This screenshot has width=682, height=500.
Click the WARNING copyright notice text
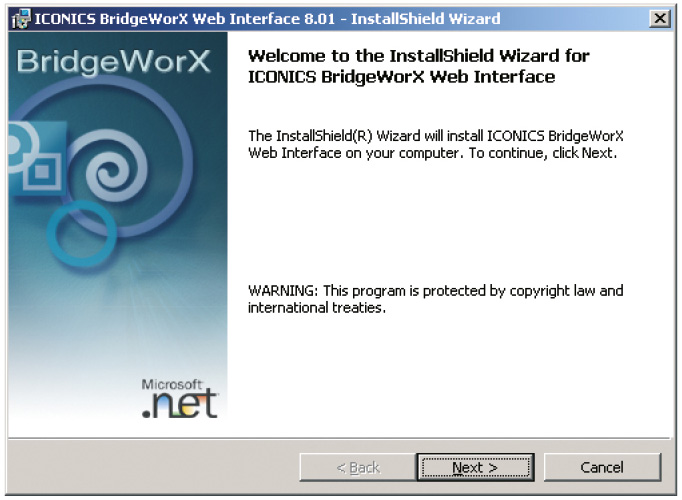(x=435, y=290)
